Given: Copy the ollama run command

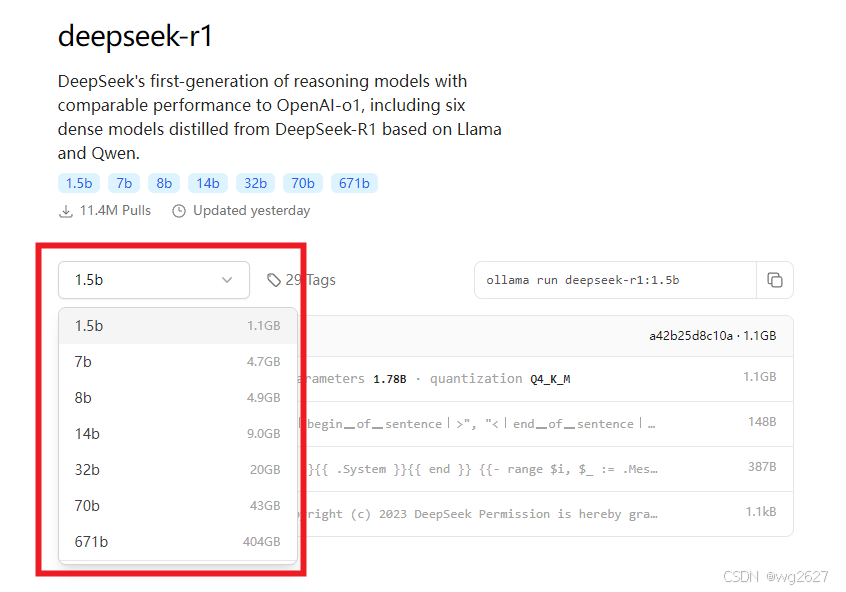Looking at the screenshot, I should [776, 280].
